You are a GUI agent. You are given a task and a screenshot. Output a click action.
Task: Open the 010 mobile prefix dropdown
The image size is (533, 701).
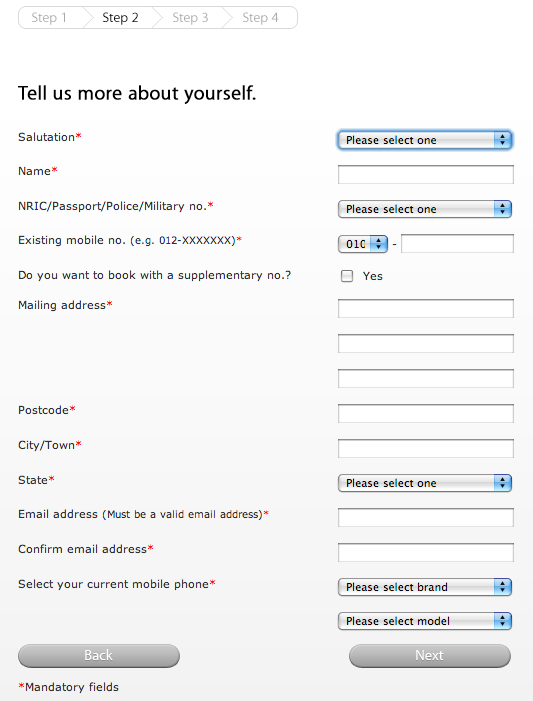point(363,244)
